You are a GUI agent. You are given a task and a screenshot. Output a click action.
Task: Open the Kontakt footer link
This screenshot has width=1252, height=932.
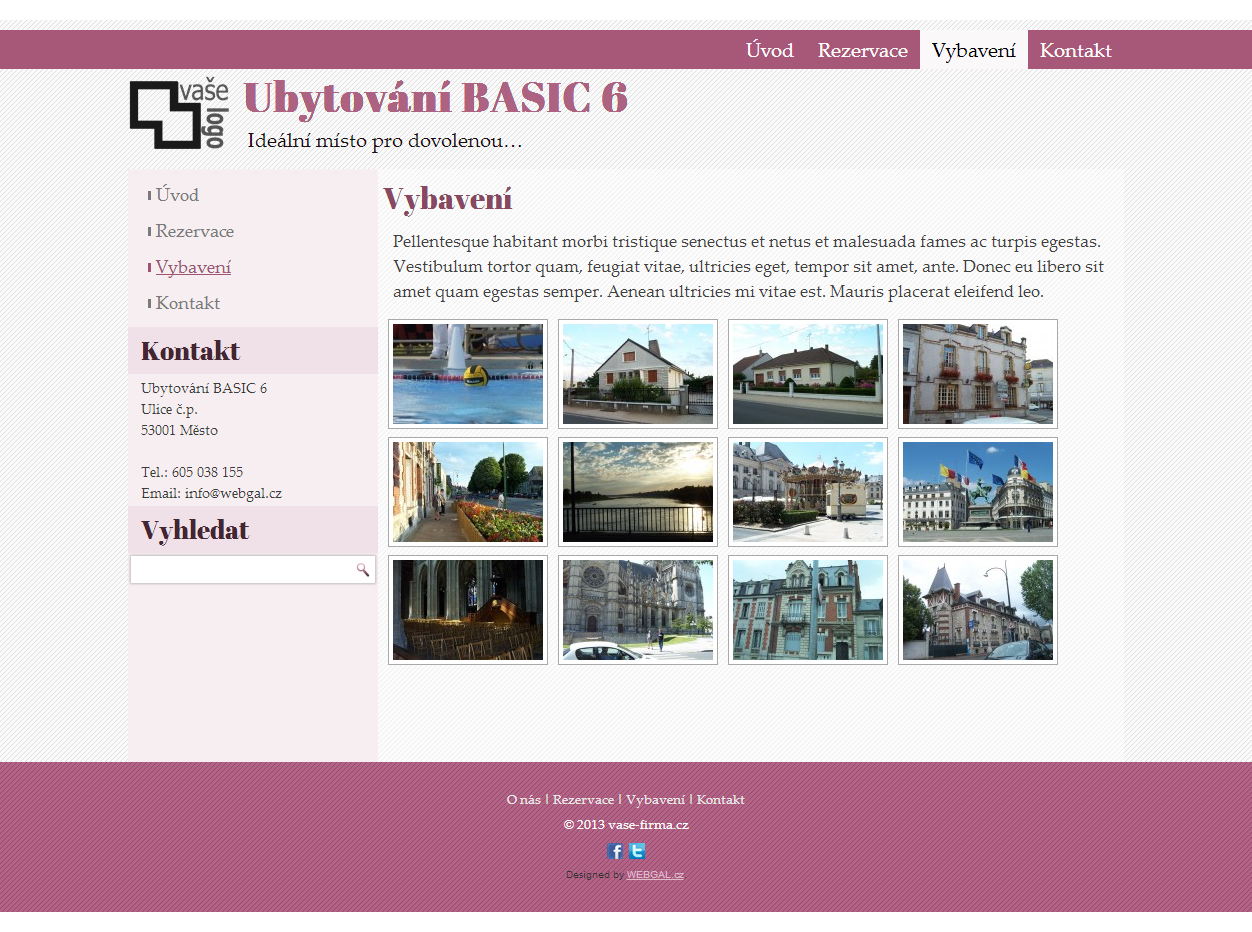[x=720, y=800]
